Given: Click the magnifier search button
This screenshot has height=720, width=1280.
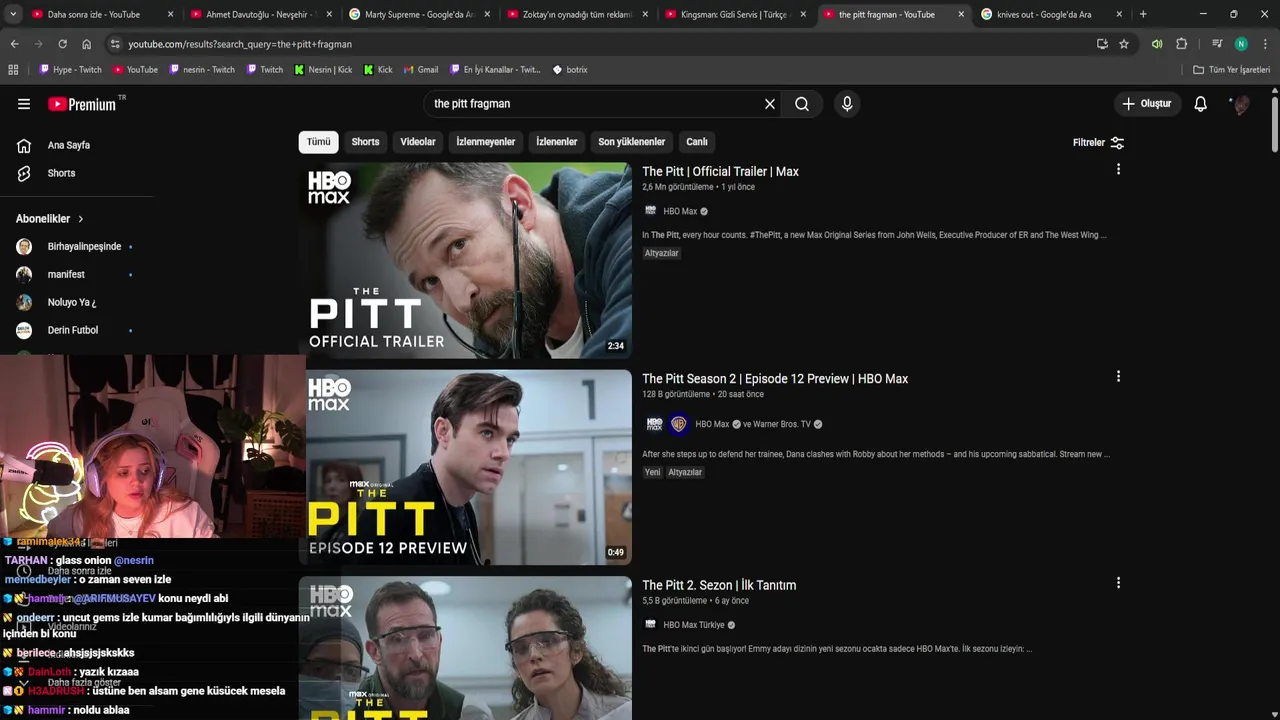Looking at the screenshot, I should click(x=802, y=104).
